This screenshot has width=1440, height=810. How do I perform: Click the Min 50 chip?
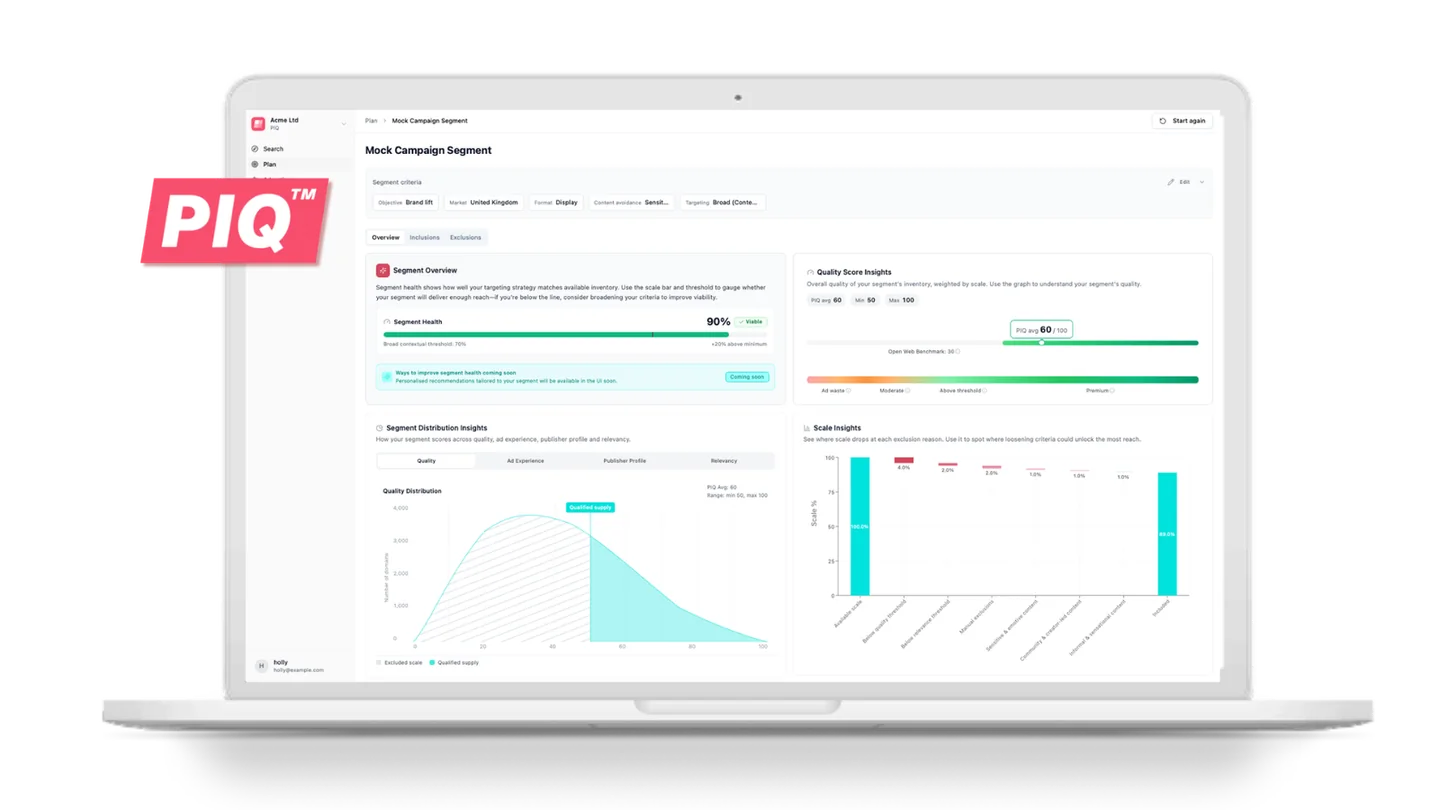tap(865, 300)
